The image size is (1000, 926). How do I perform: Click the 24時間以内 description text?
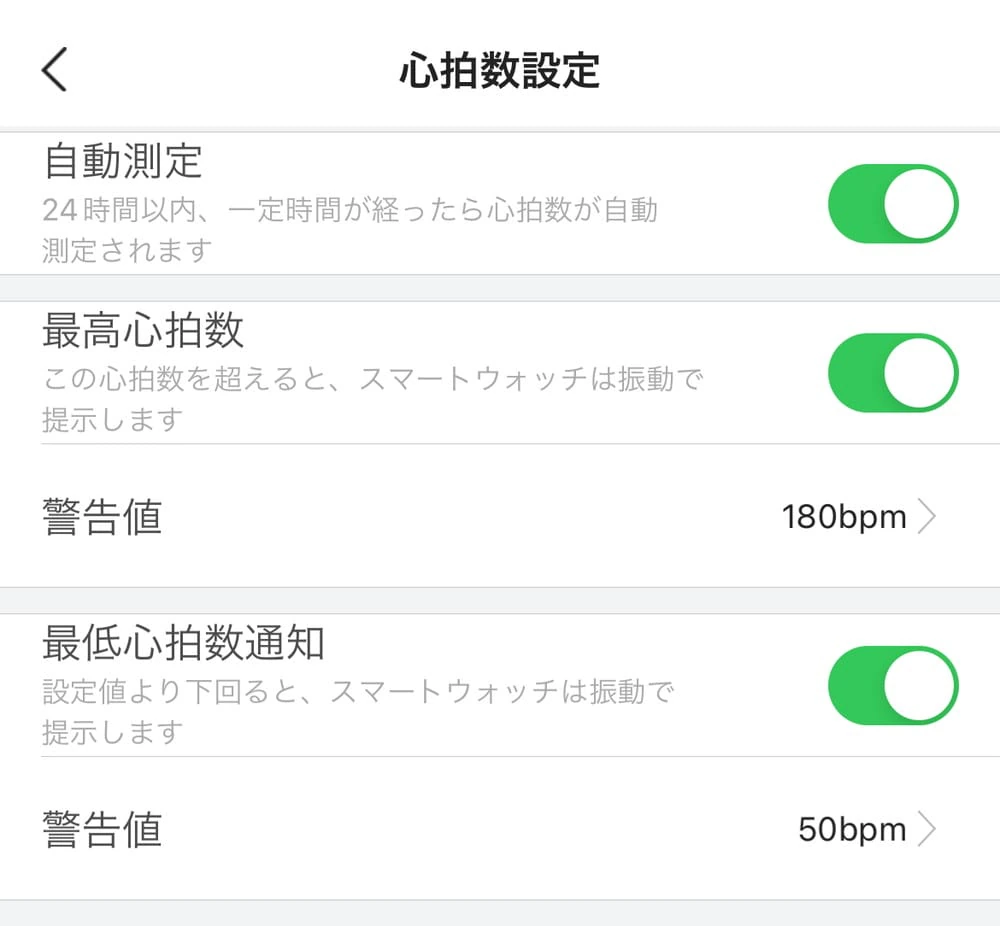coord(350,210)
